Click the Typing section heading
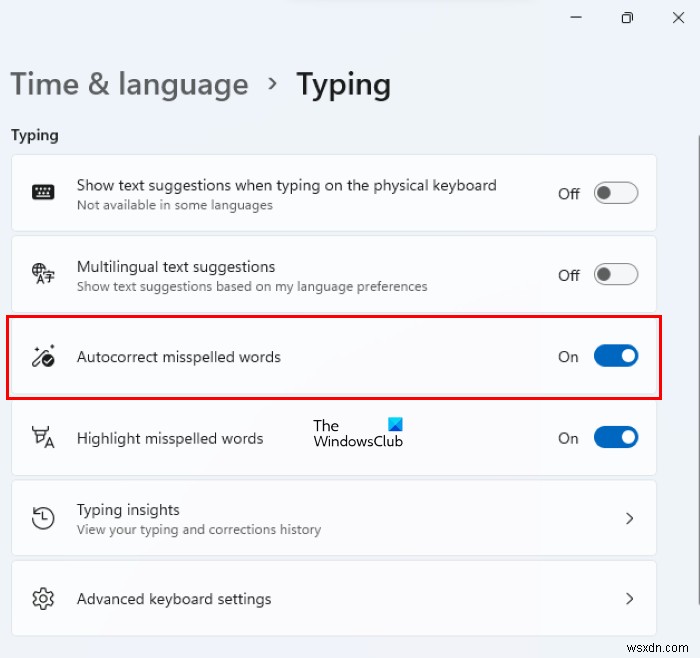 click(x=35, y=135)
